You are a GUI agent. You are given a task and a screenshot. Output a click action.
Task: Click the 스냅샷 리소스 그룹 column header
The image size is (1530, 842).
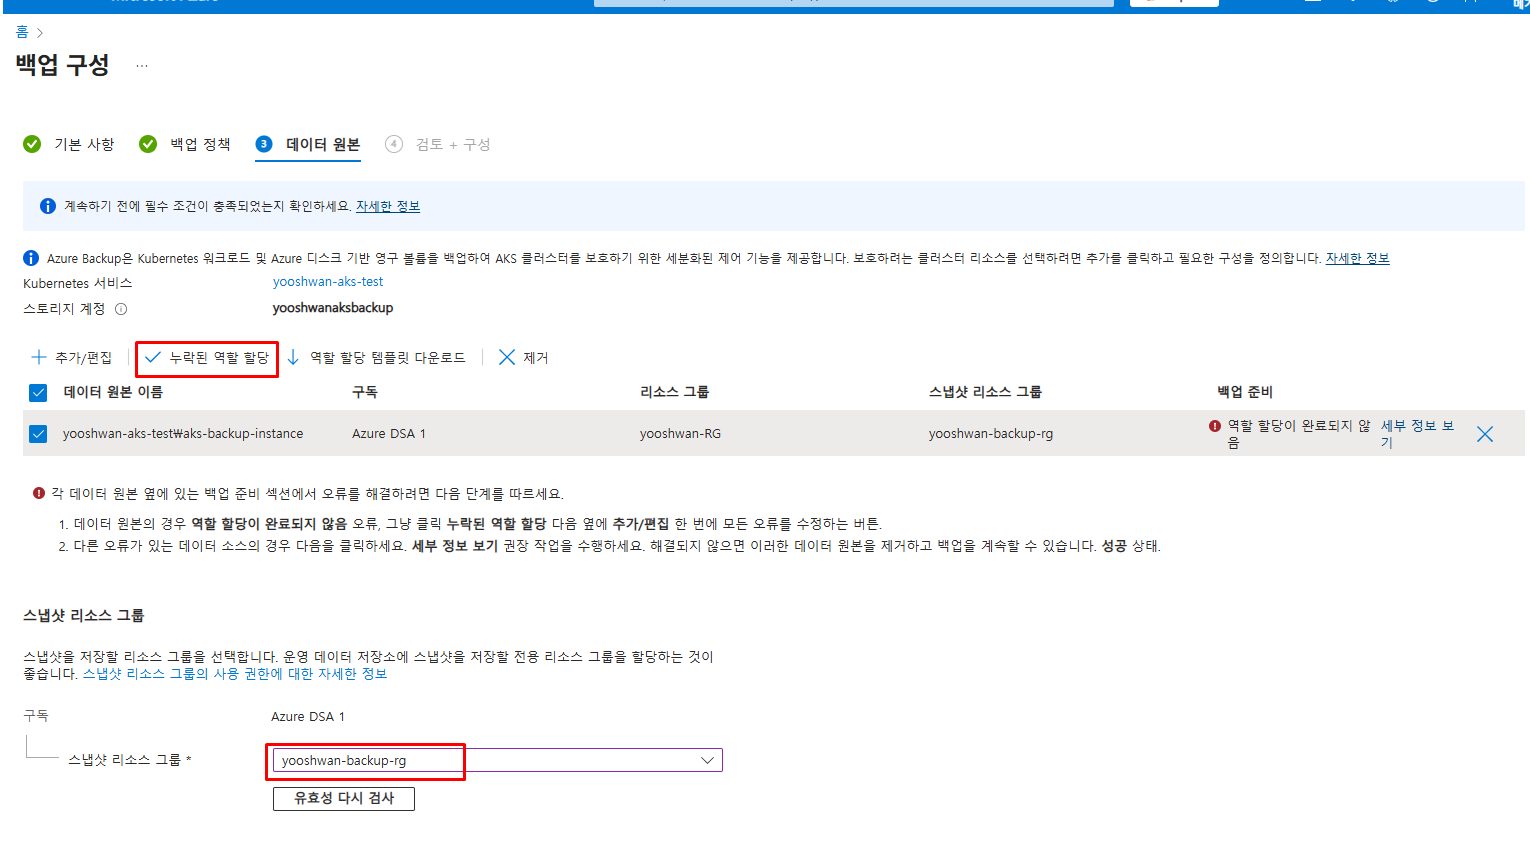coord(985,392)
